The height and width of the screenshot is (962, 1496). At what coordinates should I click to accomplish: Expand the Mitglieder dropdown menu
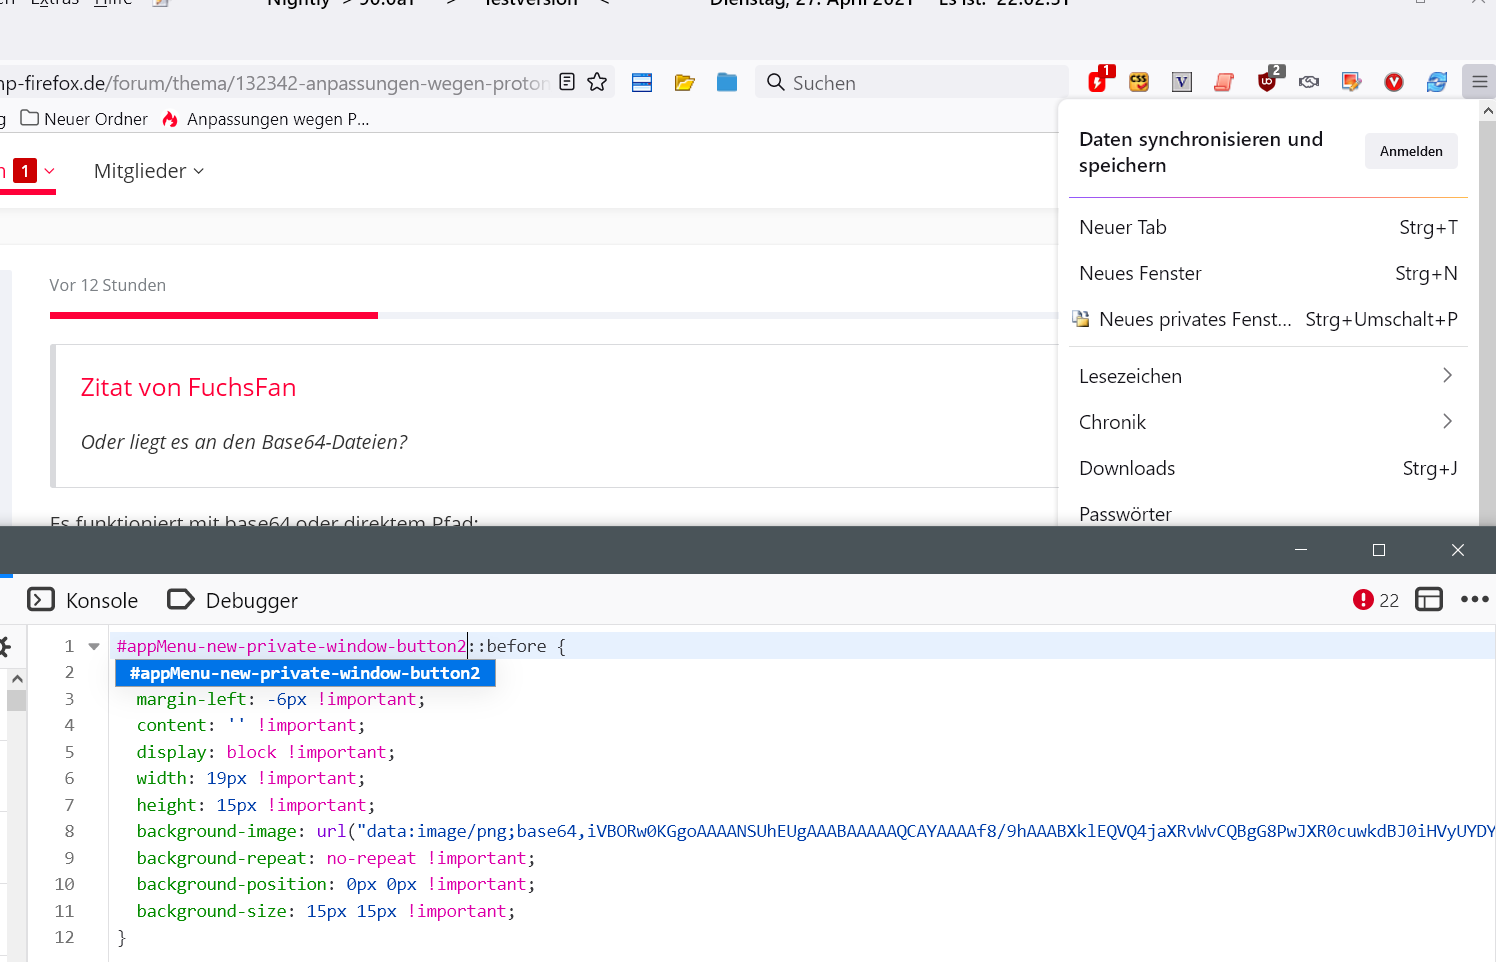149,171
